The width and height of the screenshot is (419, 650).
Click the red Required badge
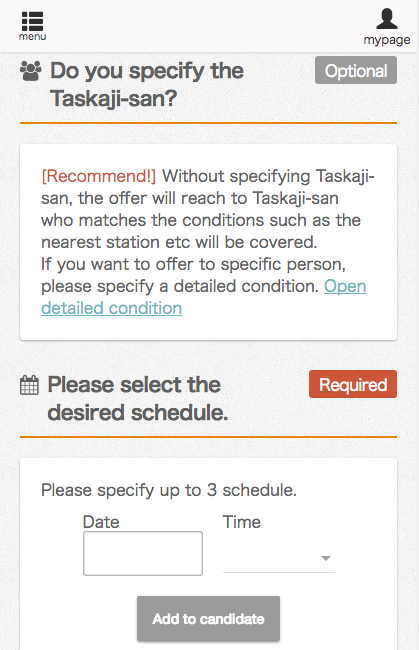(353, 384)
